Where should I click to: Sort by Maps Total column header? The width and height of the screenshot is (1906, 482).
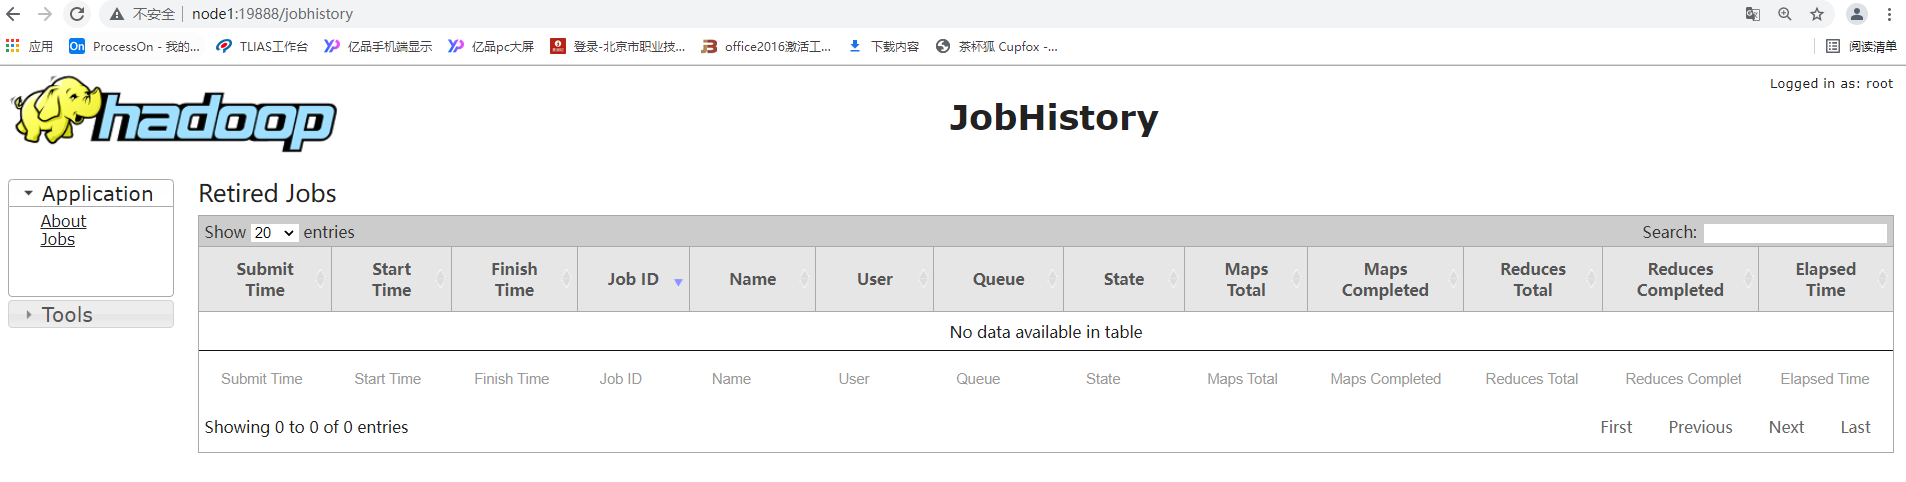pyautogui.click(x=1246, y=279)
